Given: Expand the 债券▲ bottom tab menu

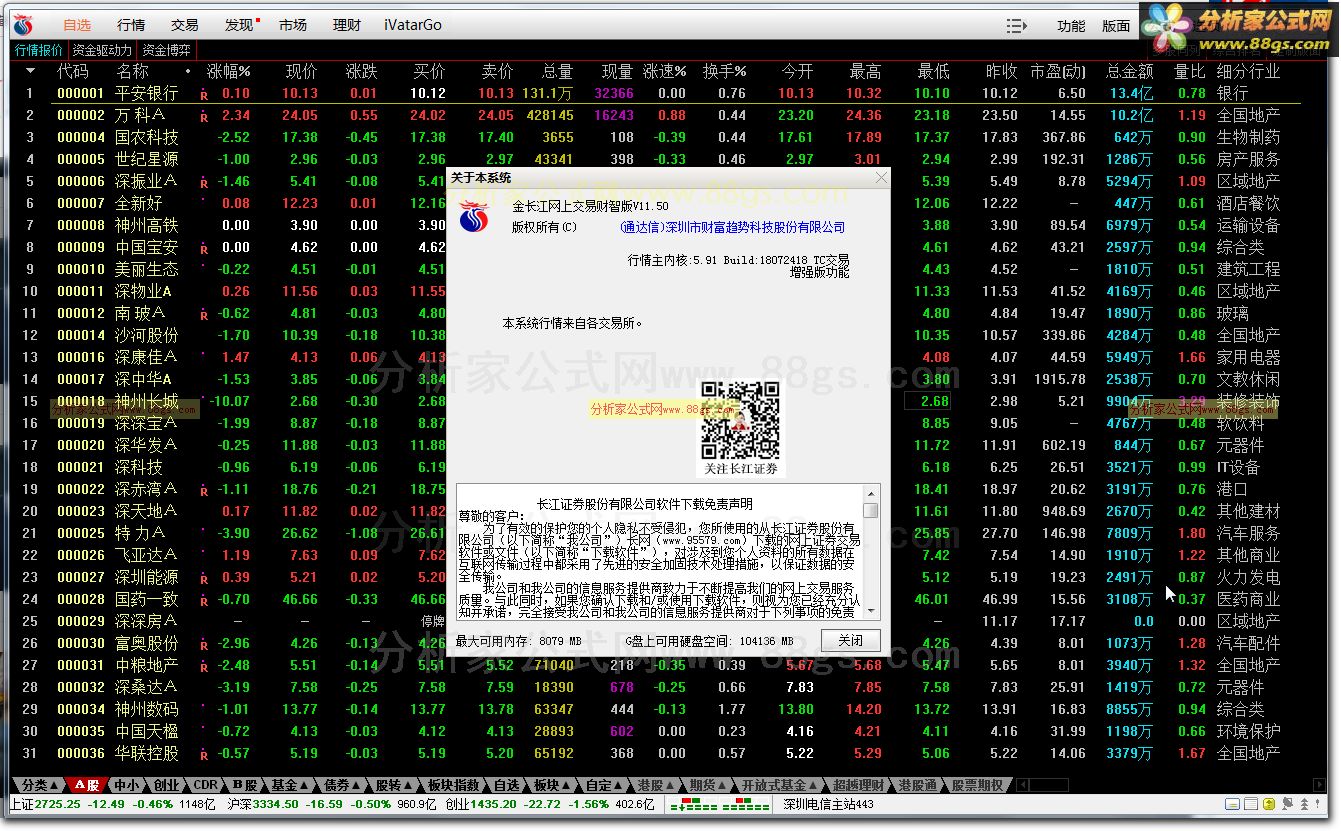Looking at the screenshot, I should pos(342,785).
